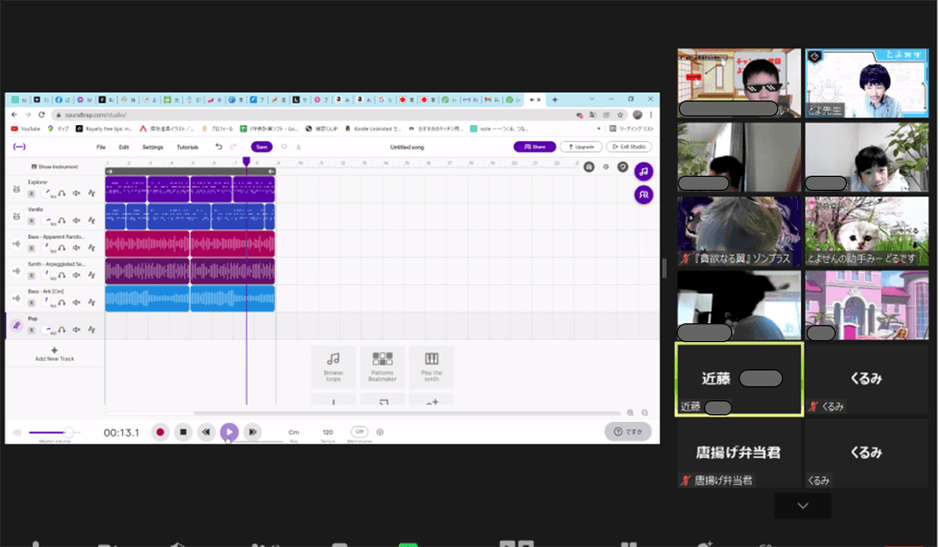Open the purple collaborators button

(x=643, y=194)
